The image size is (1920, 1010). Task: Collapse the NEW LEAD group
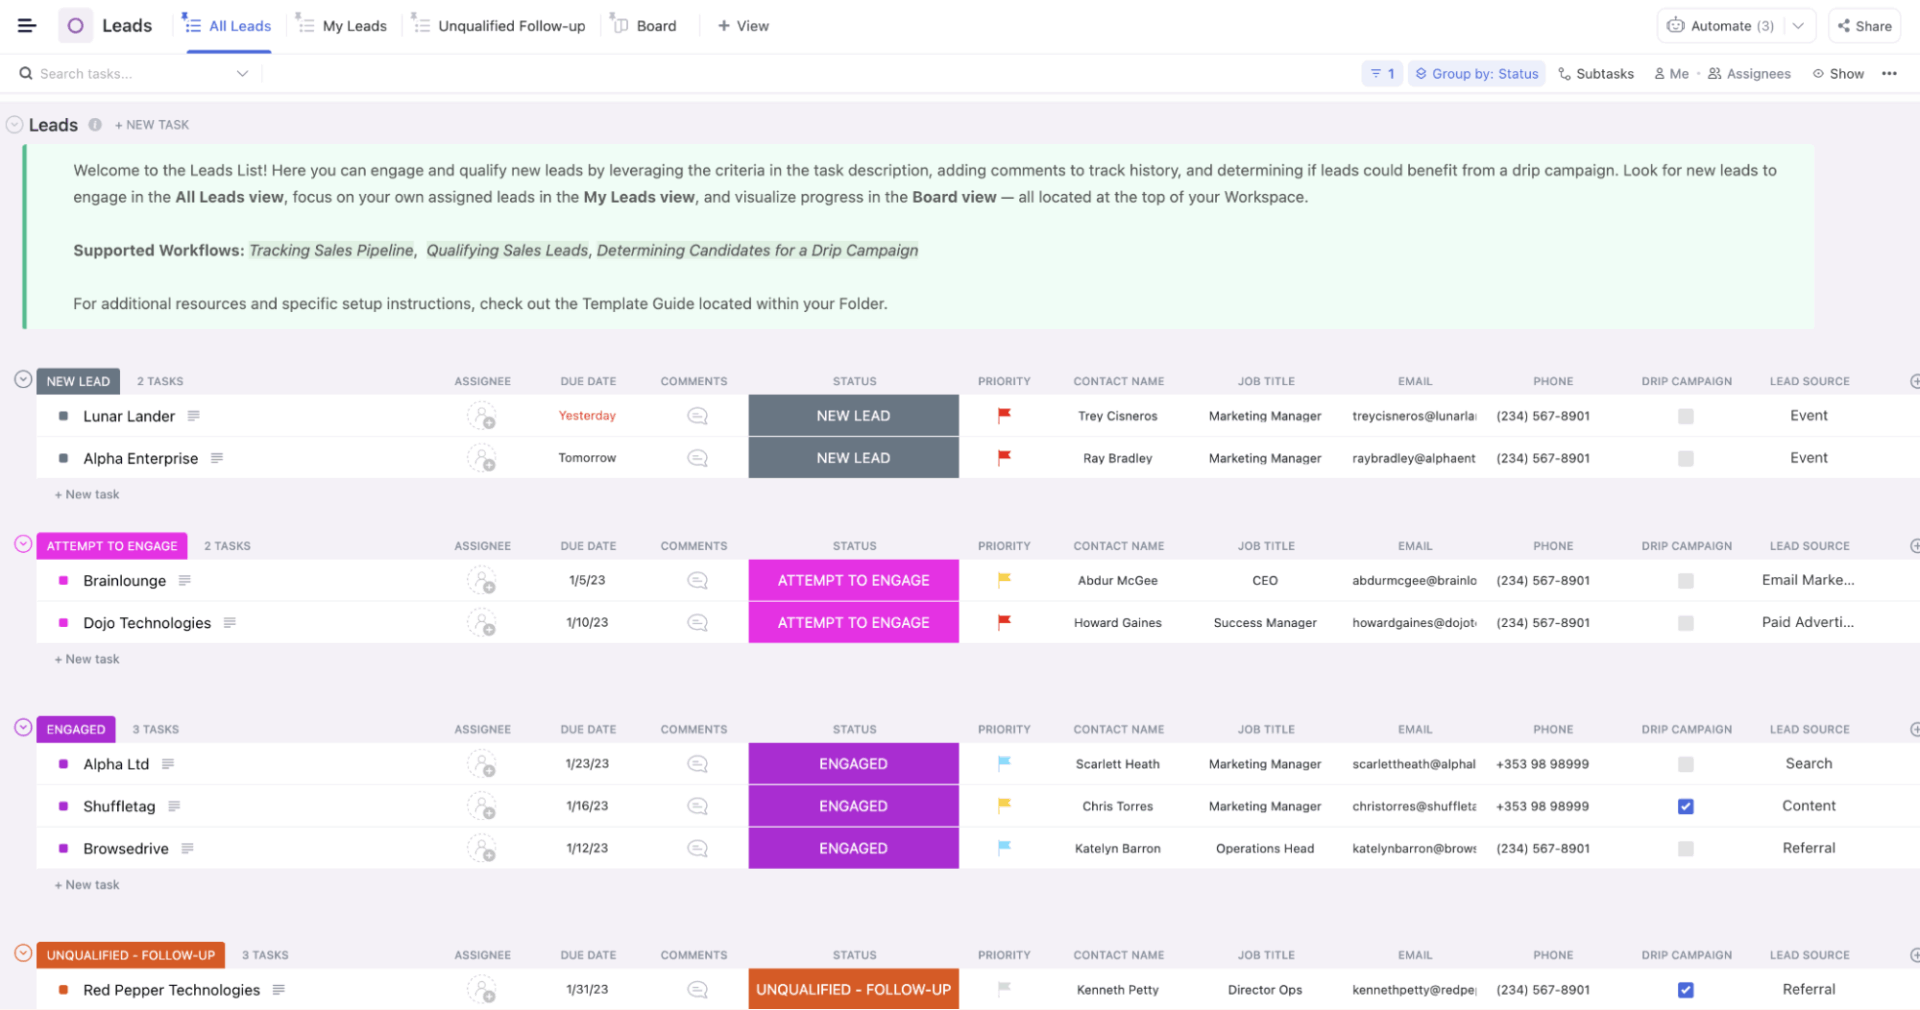(x=22, y=379)
